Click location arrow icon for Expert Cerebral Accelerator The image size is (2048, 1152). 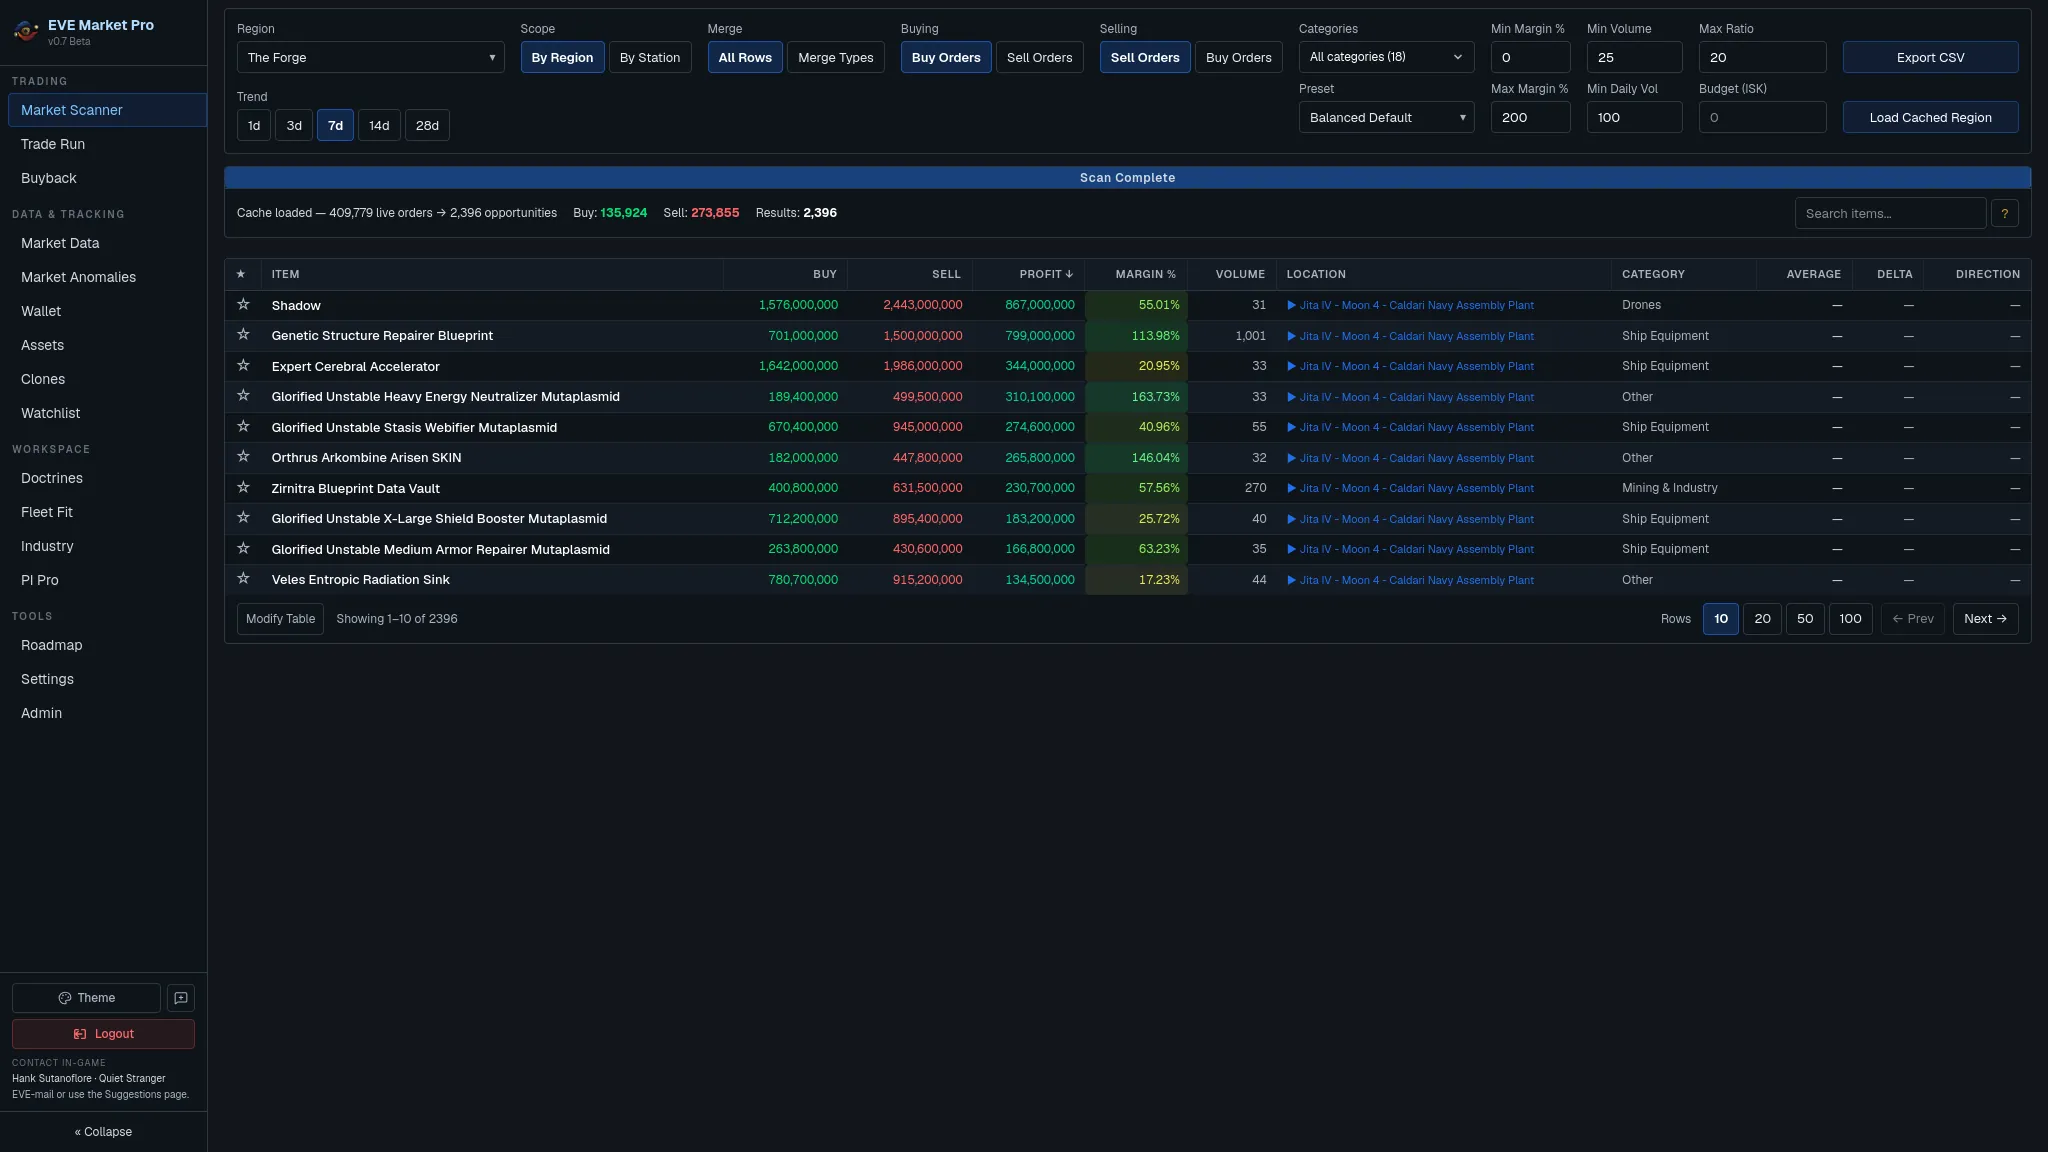point(1291,366)
